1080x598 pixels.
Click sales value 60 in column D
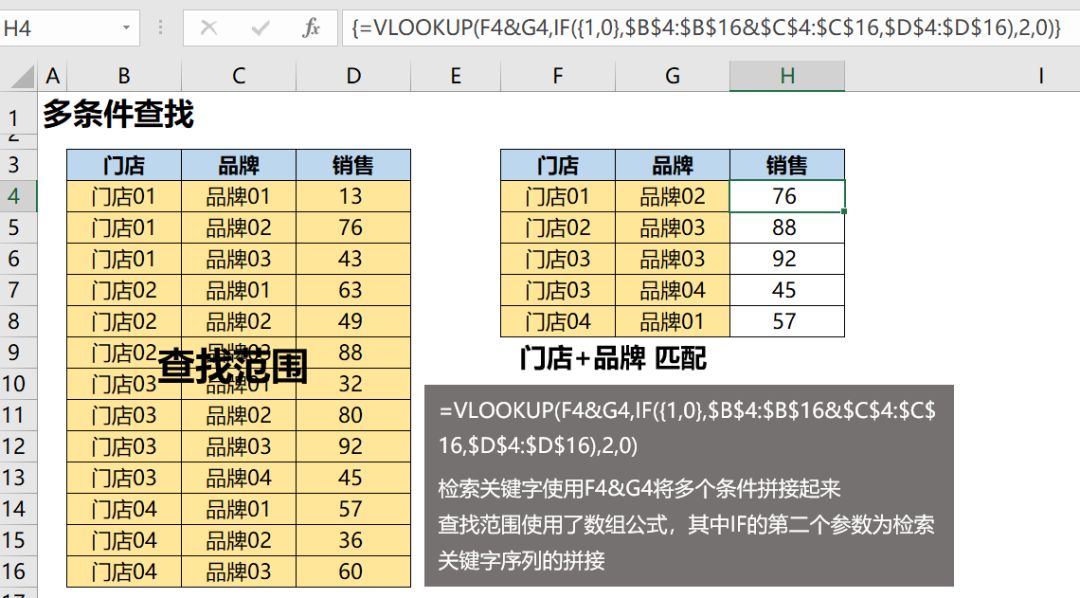[353, 571]
